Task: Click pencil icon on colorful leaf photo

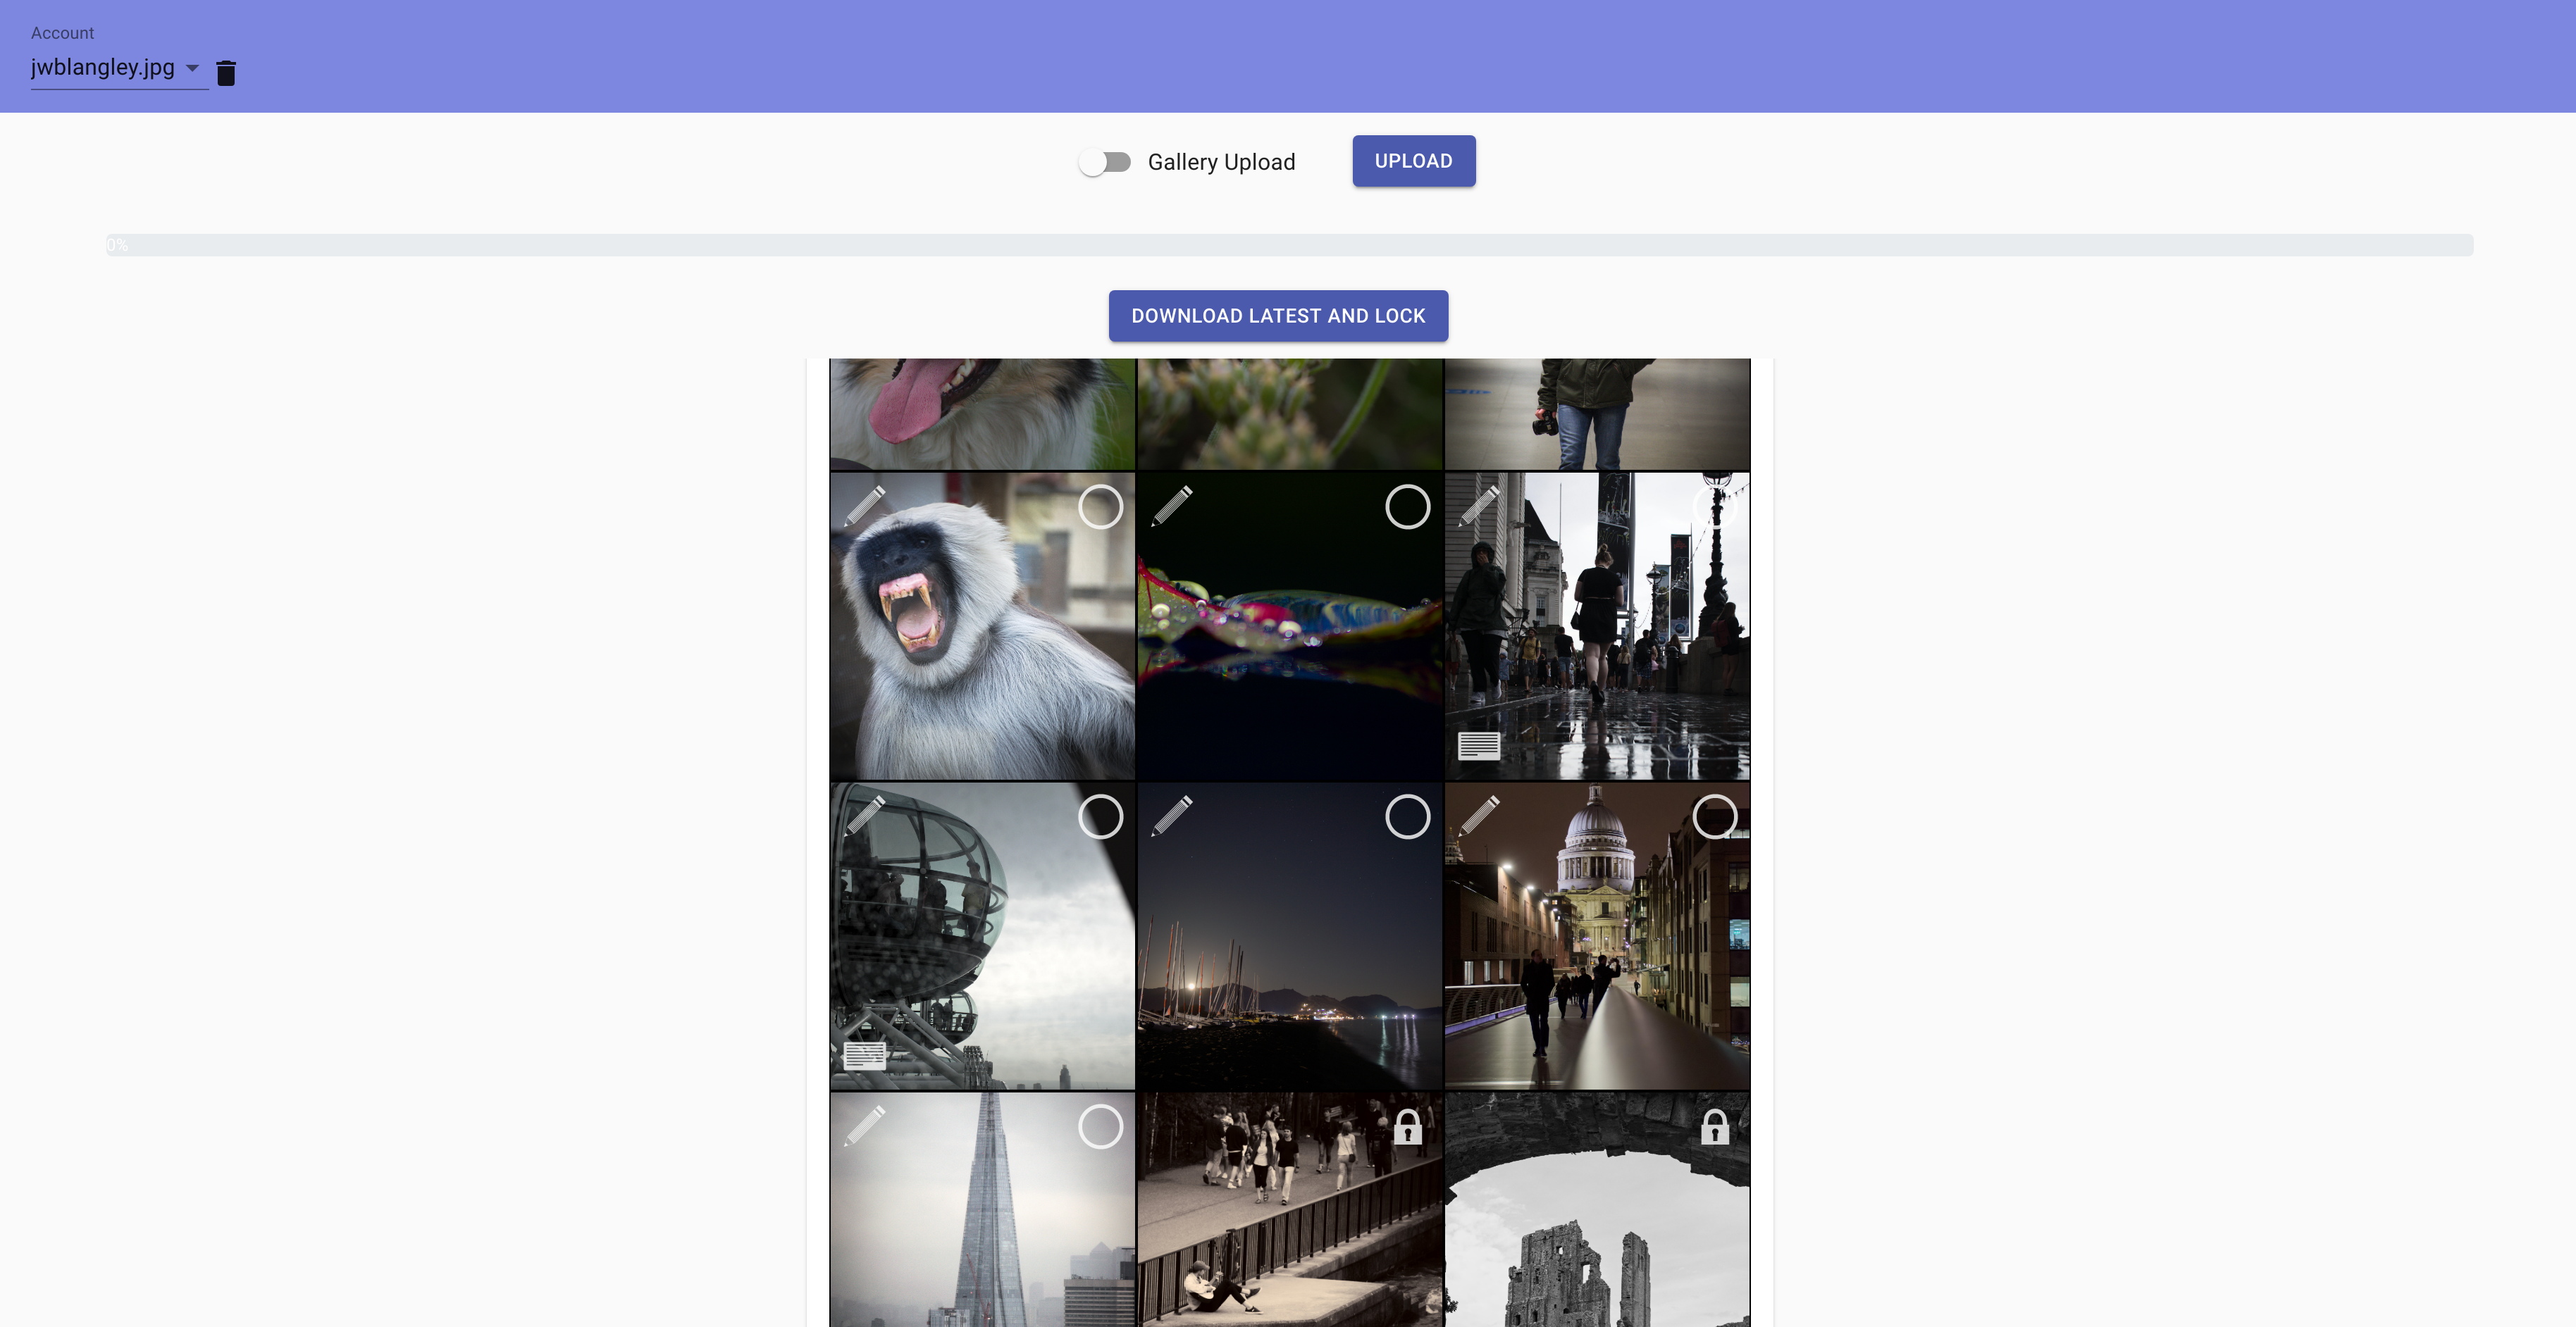Action: (x=1172, y=506)
